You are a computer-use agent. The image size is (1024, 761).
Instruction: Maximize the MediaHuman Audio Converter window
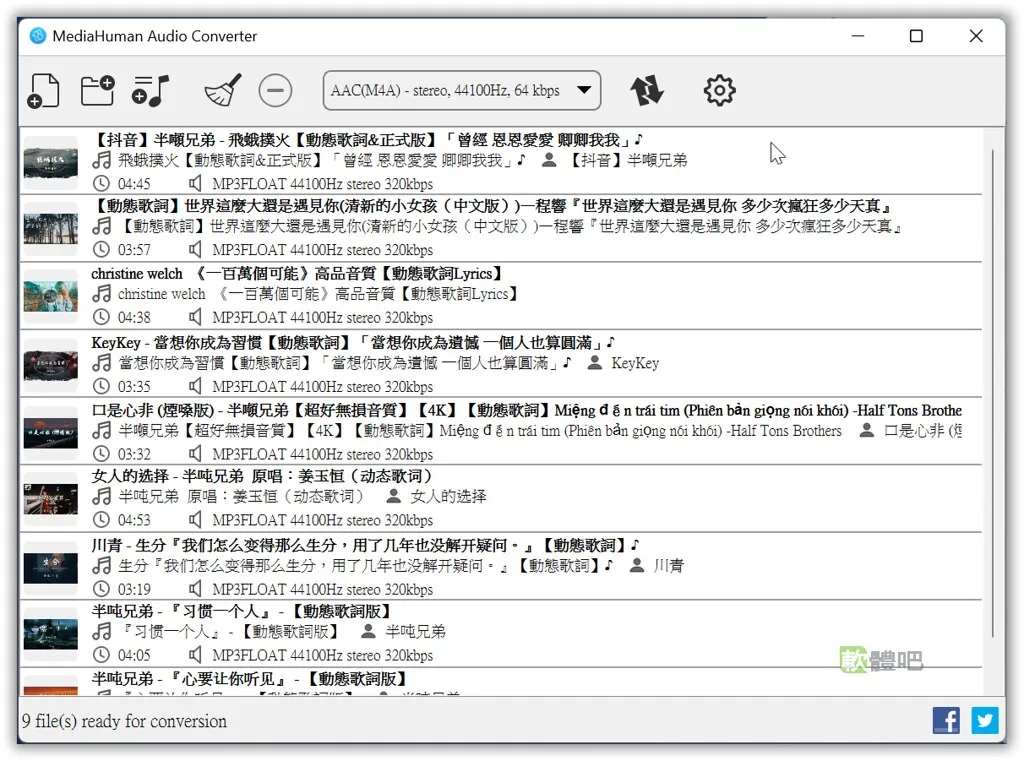pos(916,36)
